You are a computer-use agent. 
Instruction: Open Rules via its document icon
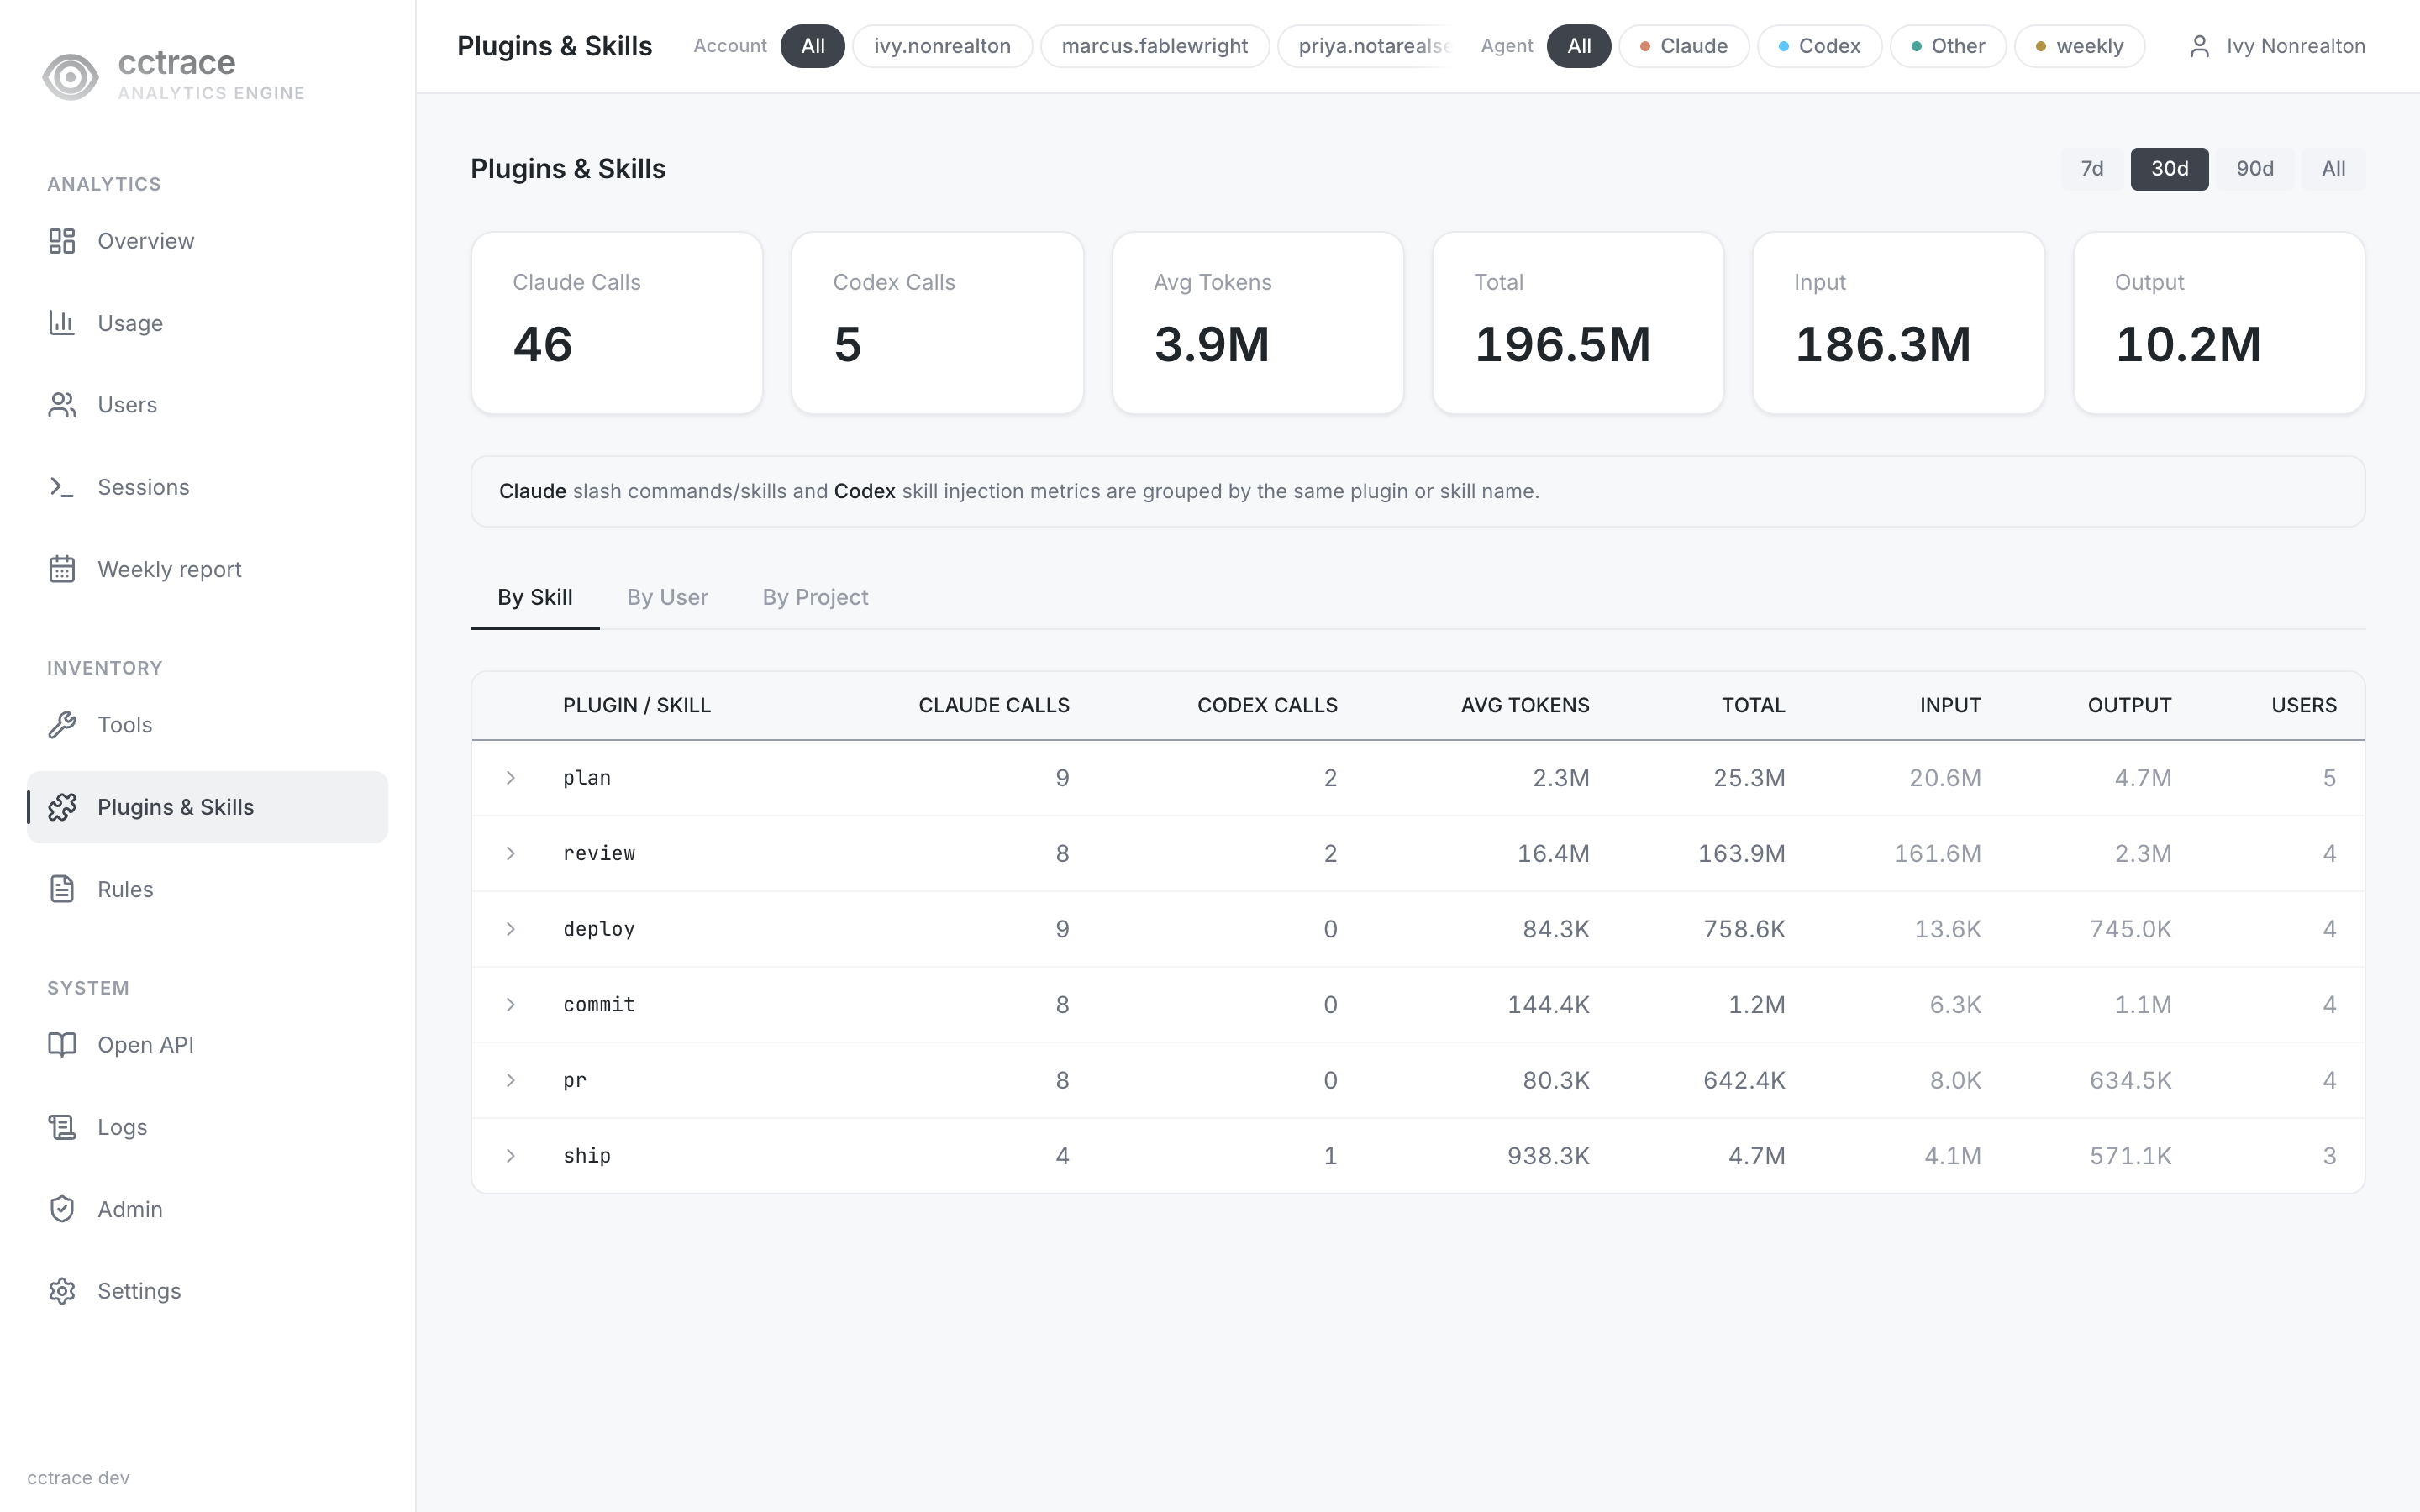(x=62, y=889)
